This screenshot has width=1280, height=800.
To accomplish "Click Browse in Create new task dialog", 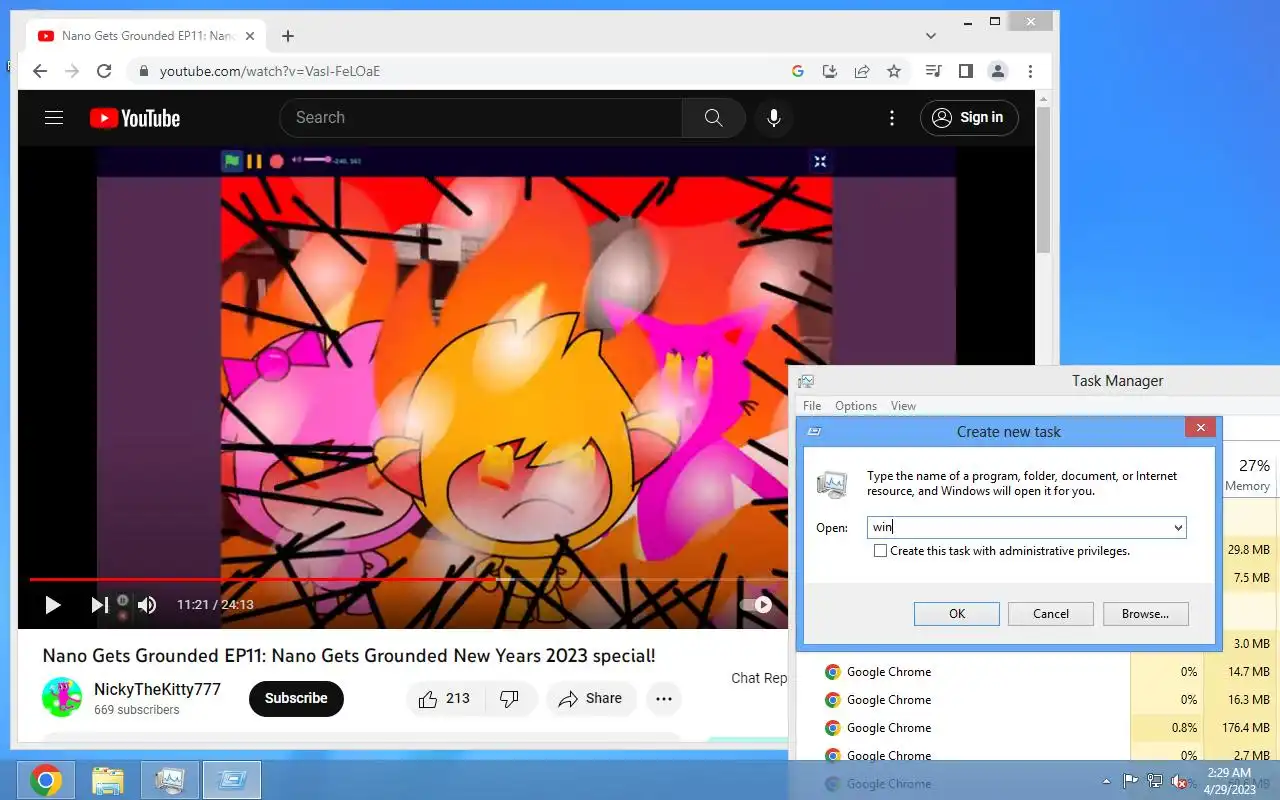I will coord(1145,614).
